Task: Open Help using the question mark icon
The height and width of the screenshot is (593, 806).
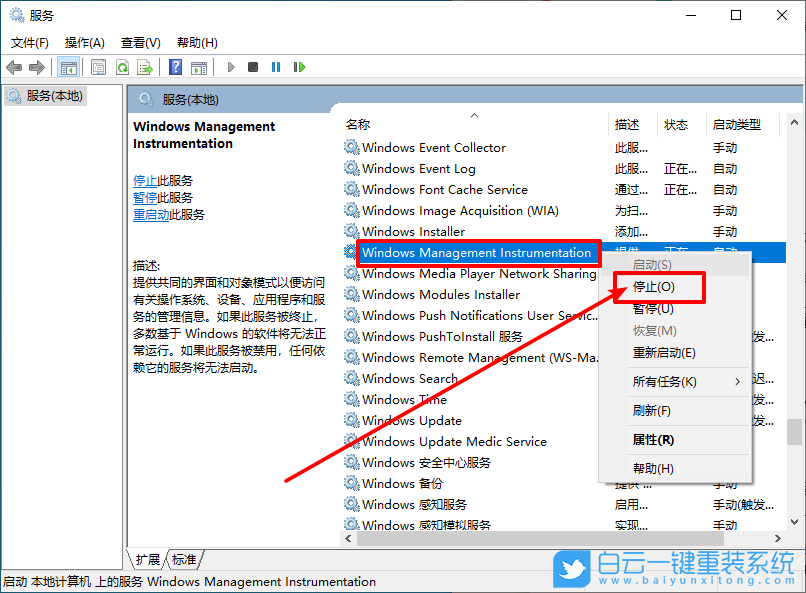Action: pos(177,67)
